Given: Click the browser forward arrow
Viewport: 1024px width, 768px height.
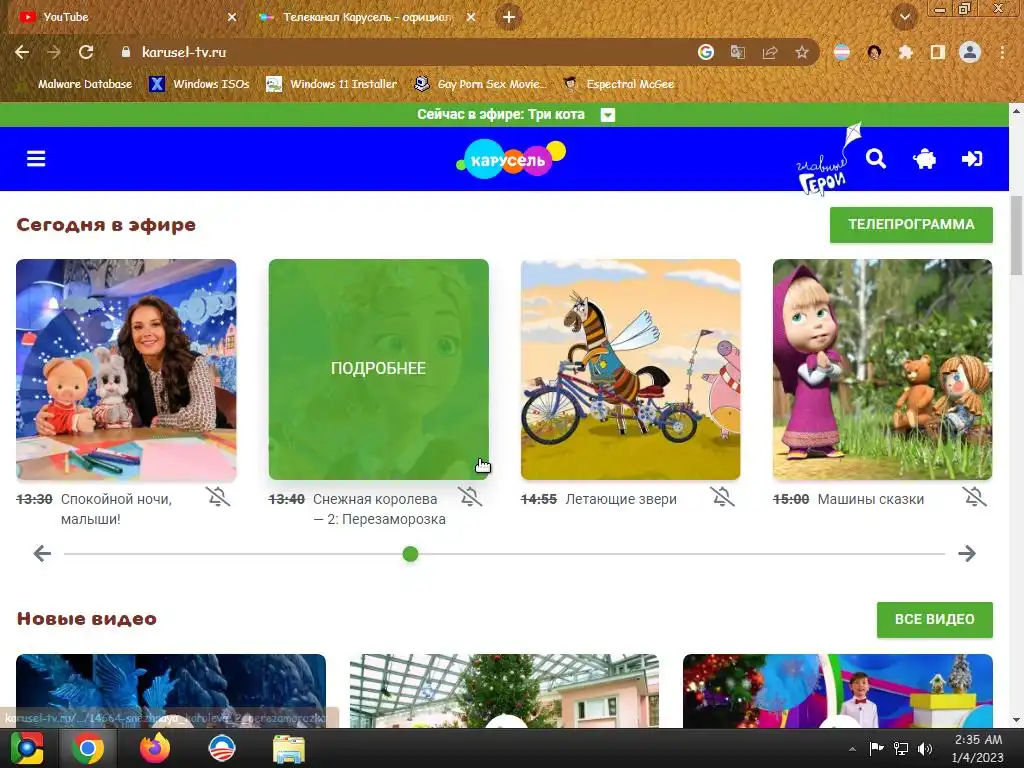Looking at the screenshot, I should pos(54,52).
